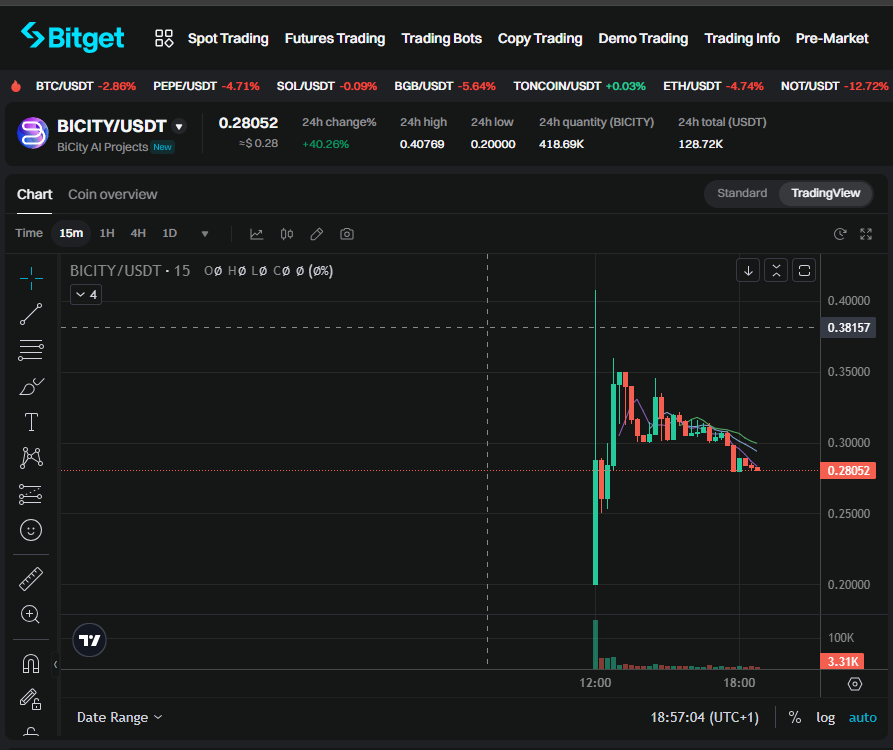Click PEPE/USDT ticker link

[206, 86]
